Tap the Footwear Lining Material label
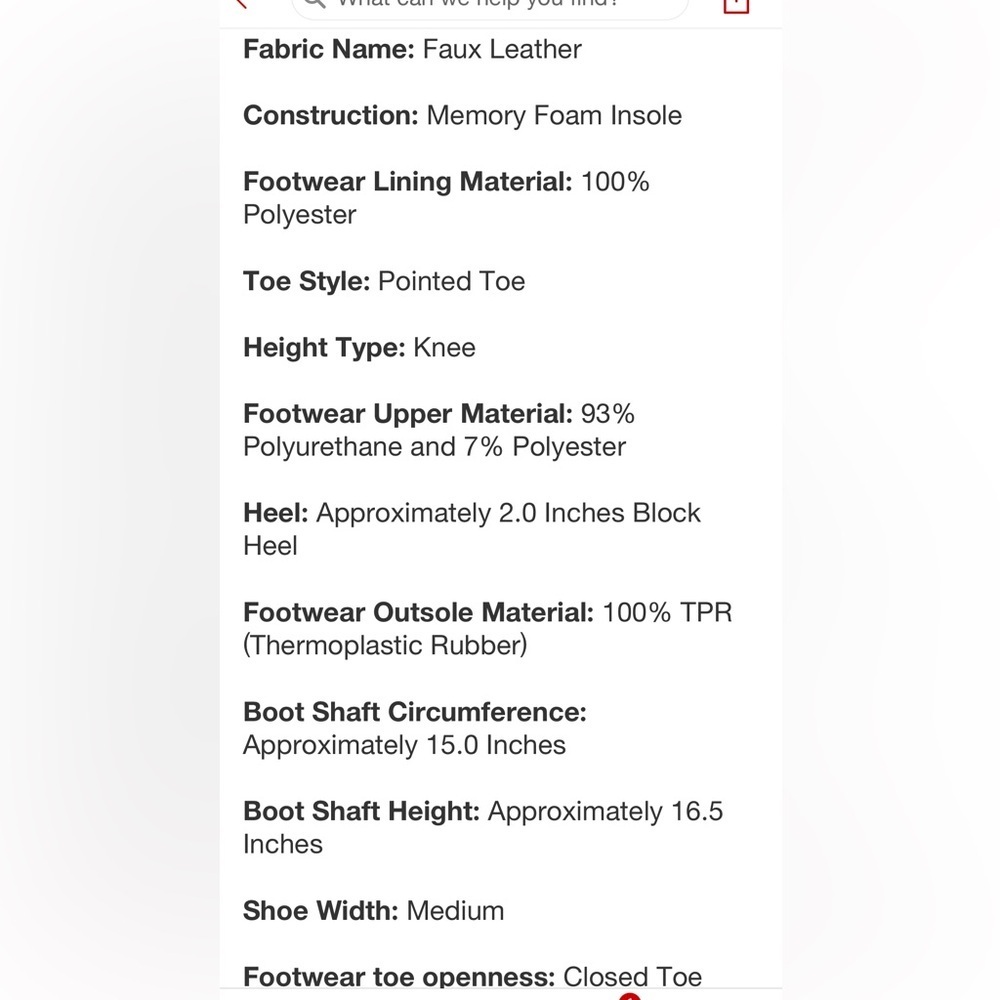The height and width of the screenshot is (1000, 1000). 408,182
